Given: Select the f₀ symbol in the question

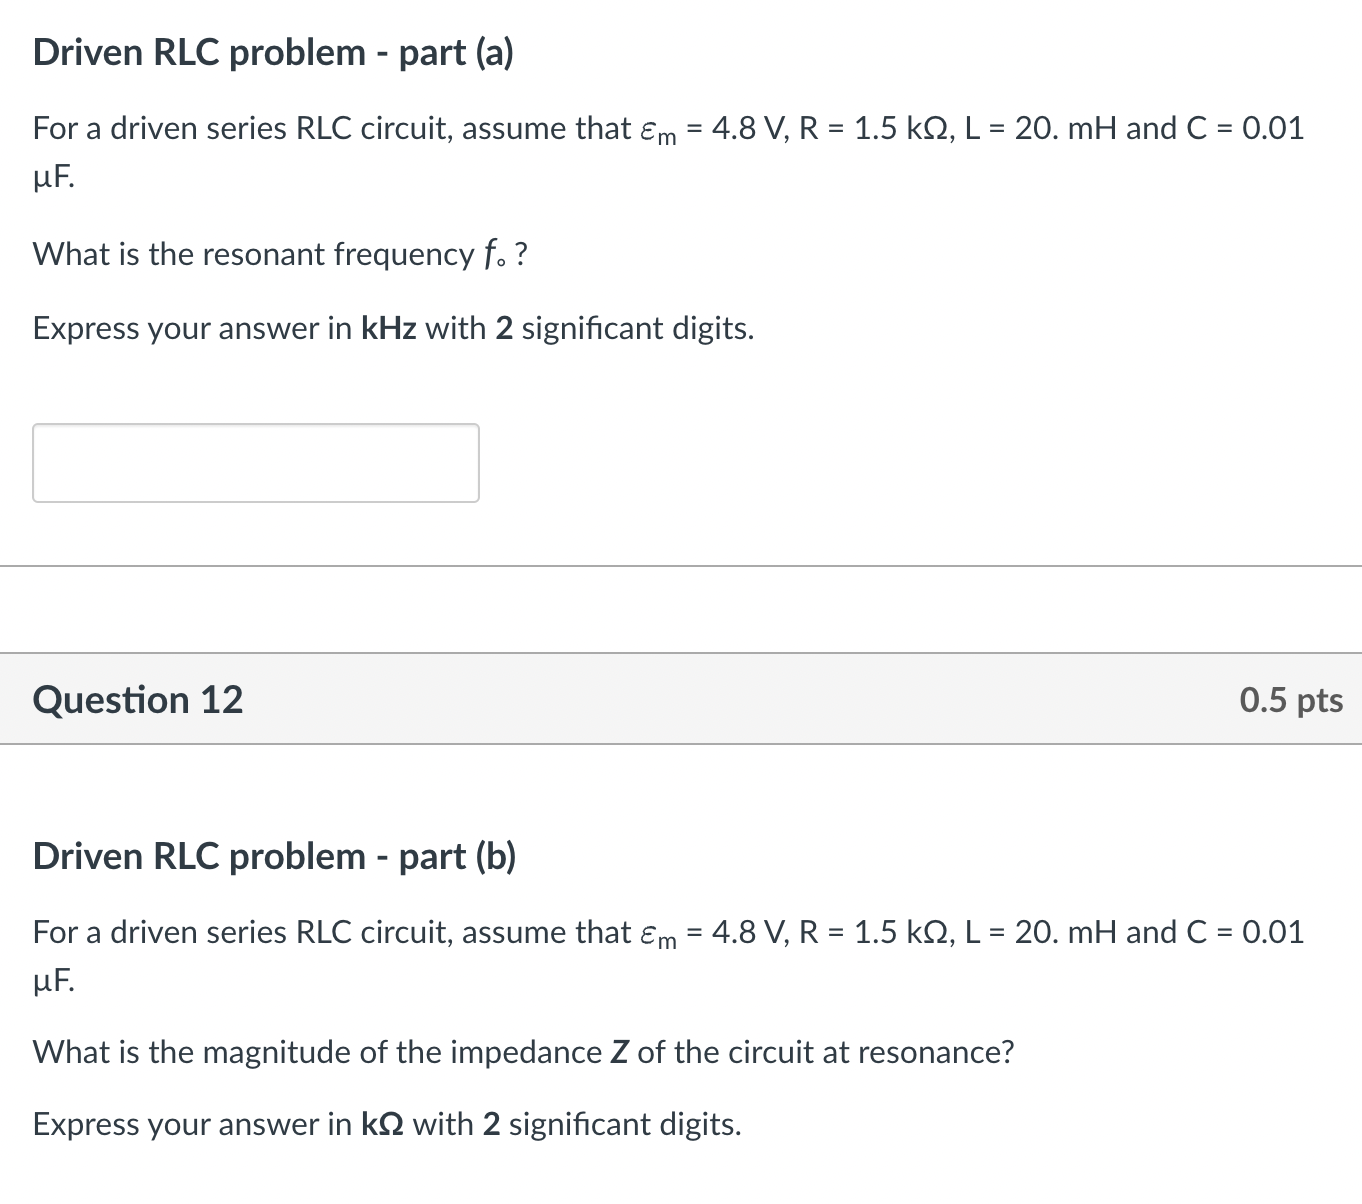Looking at the screenshot, I should click(493, 254).
